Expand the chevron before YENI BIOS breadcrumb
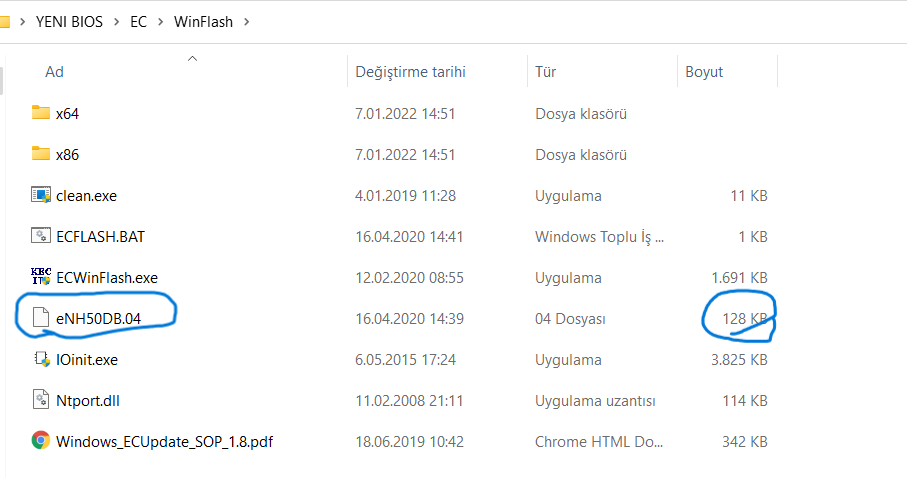907x478 pixels. (23, 22)
